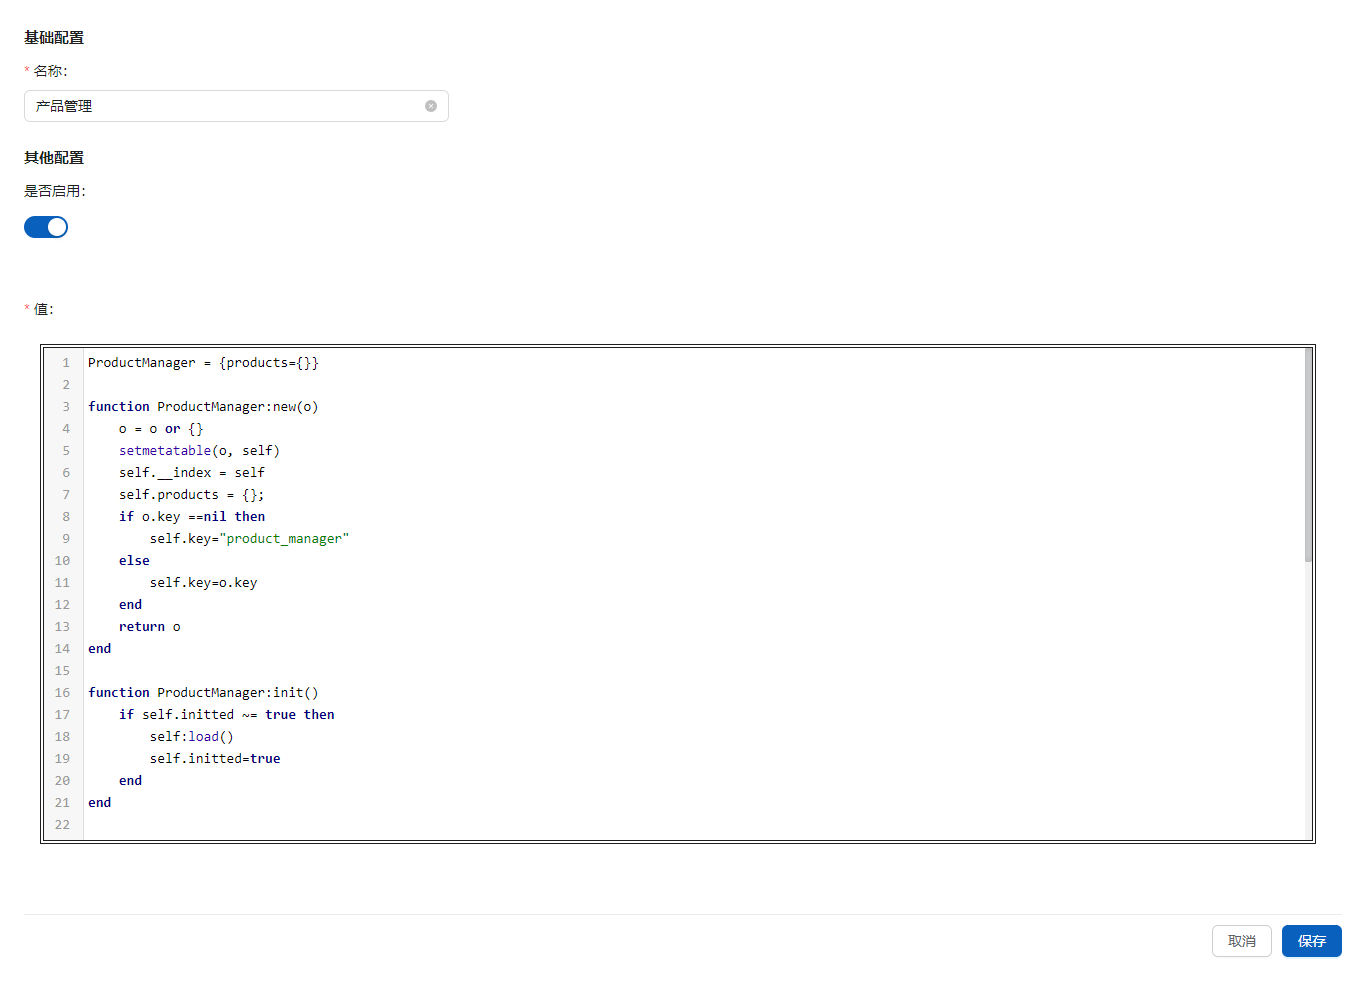The image size is (1366, 1003).
Task: Place cursor on the 'return o' line
Action: click(x=149, y=627)
